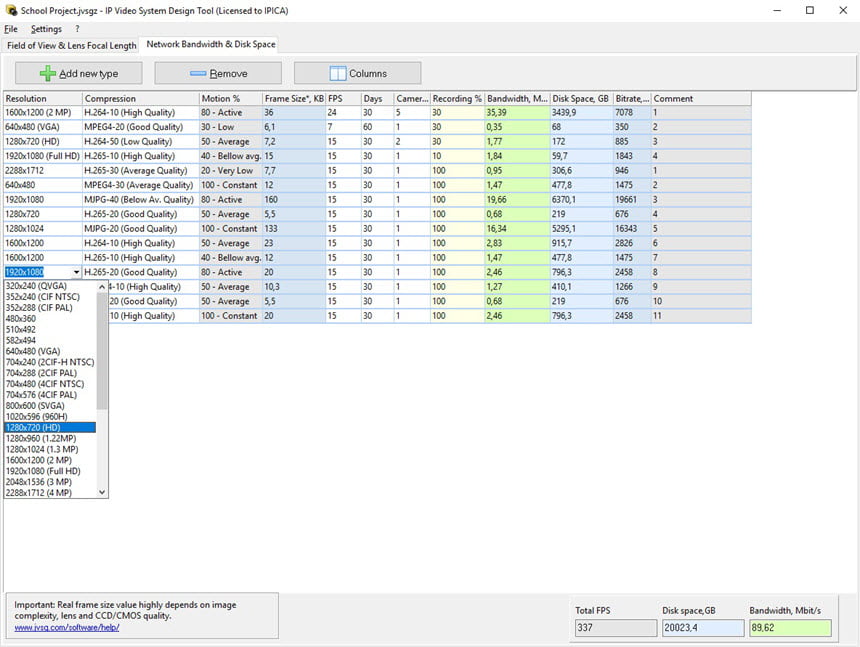Select 800x600 (SVGA) resolution option
860x647 pixels.
pos(35,406)
